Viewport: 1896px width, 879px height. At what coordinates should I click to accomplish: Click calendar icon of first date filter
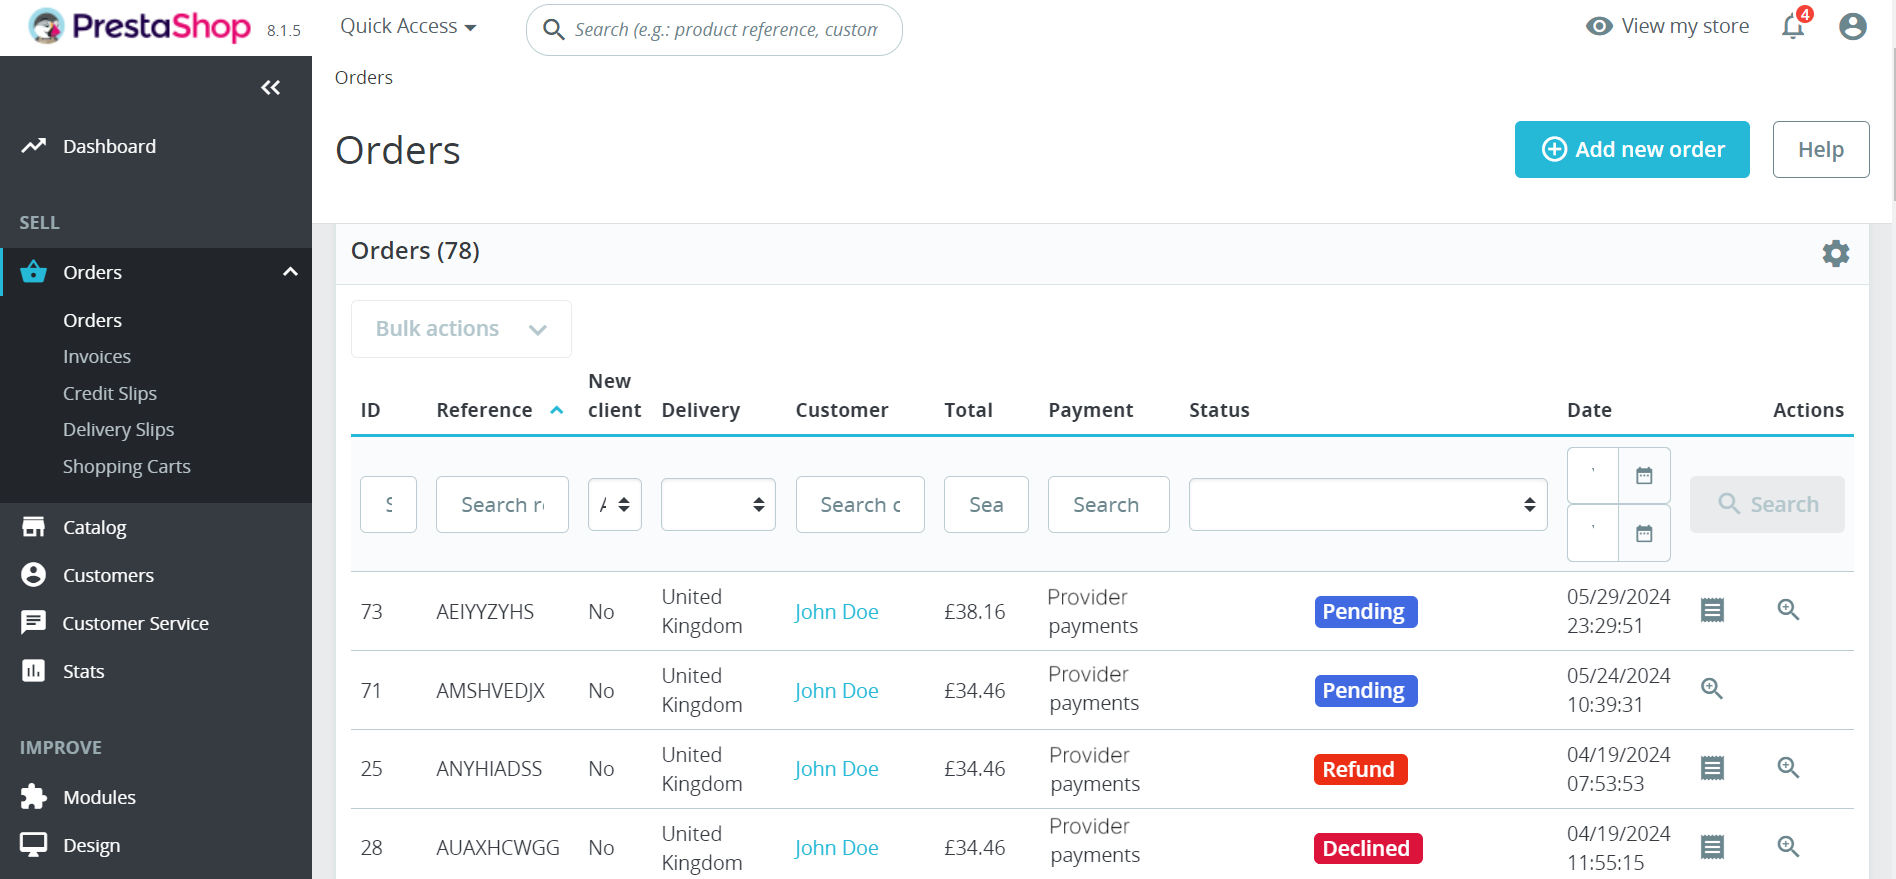(1644, 476)
